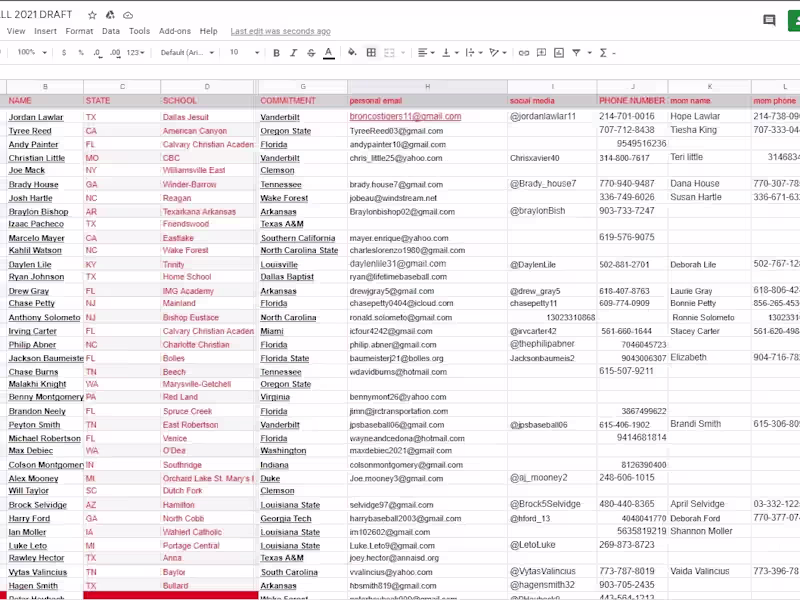Open the Data menu
Image resolution: width=800 pixels, height=600 pixels.
point(111,31)
